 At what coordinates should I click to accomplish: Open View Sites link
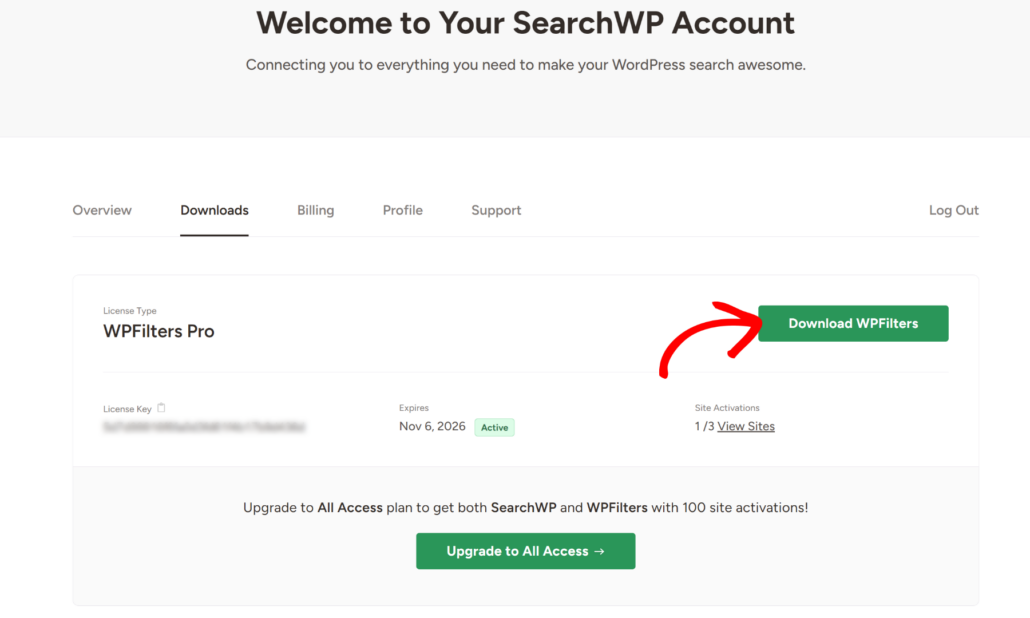[x=745, y=426]
